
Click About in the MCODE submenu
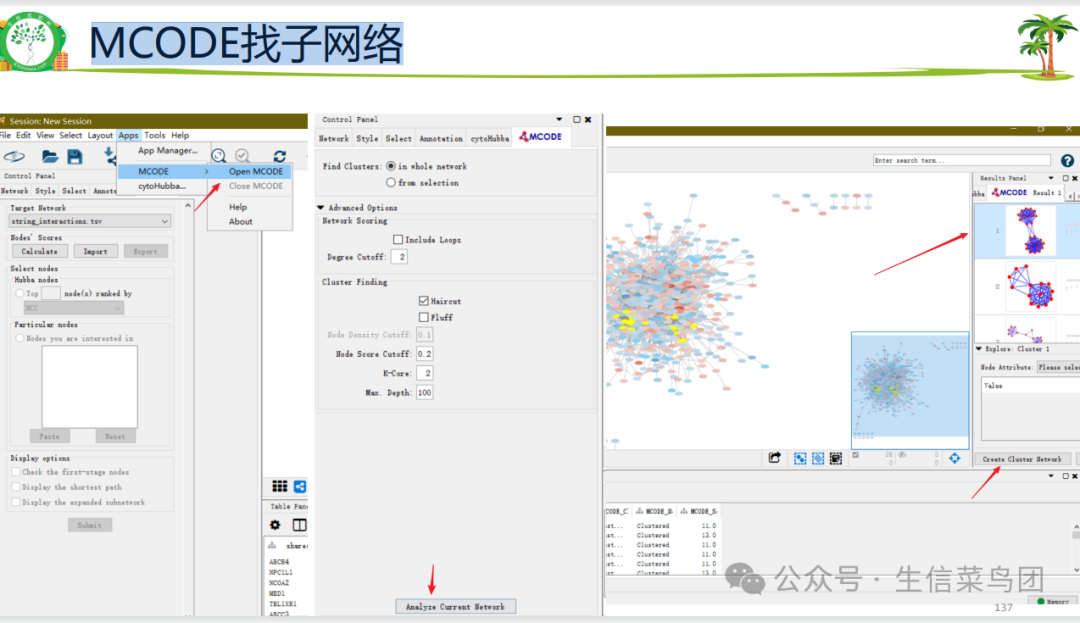pyautogui.click(x=240, y=221)
